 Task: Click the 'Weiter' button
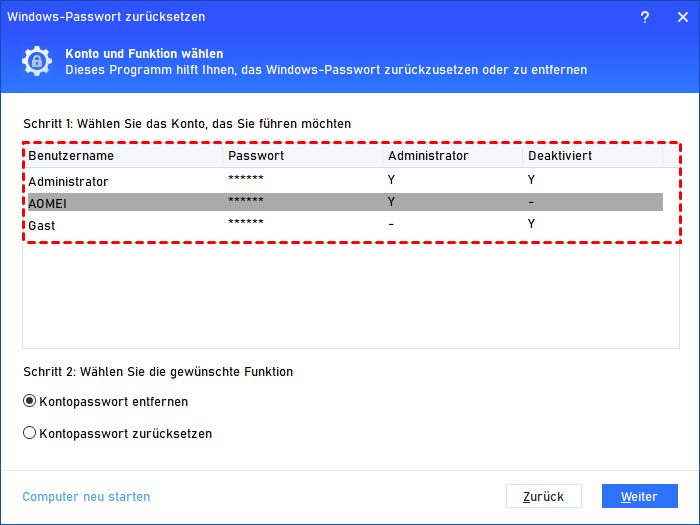(x=639, y=496)
